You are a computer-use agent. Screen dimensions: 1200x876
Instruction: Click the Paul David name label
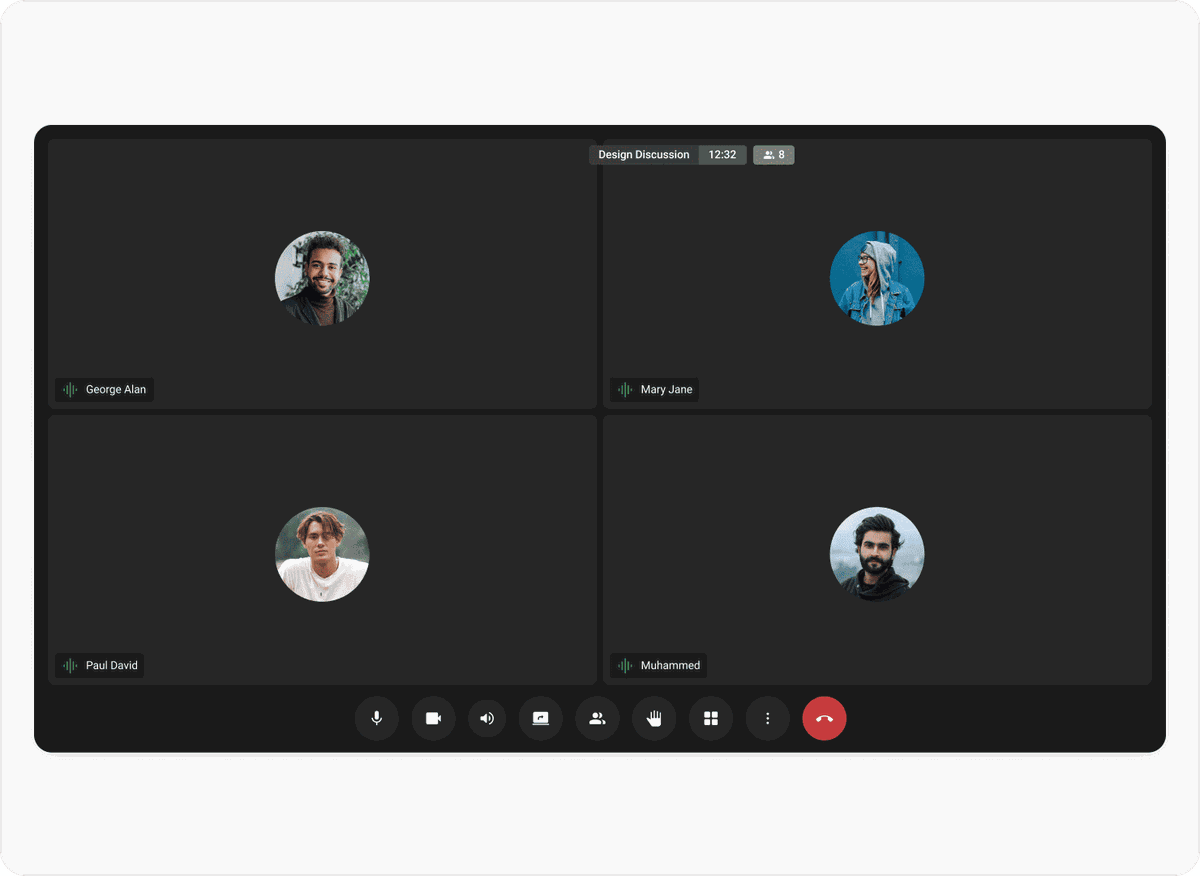[112, 666]
